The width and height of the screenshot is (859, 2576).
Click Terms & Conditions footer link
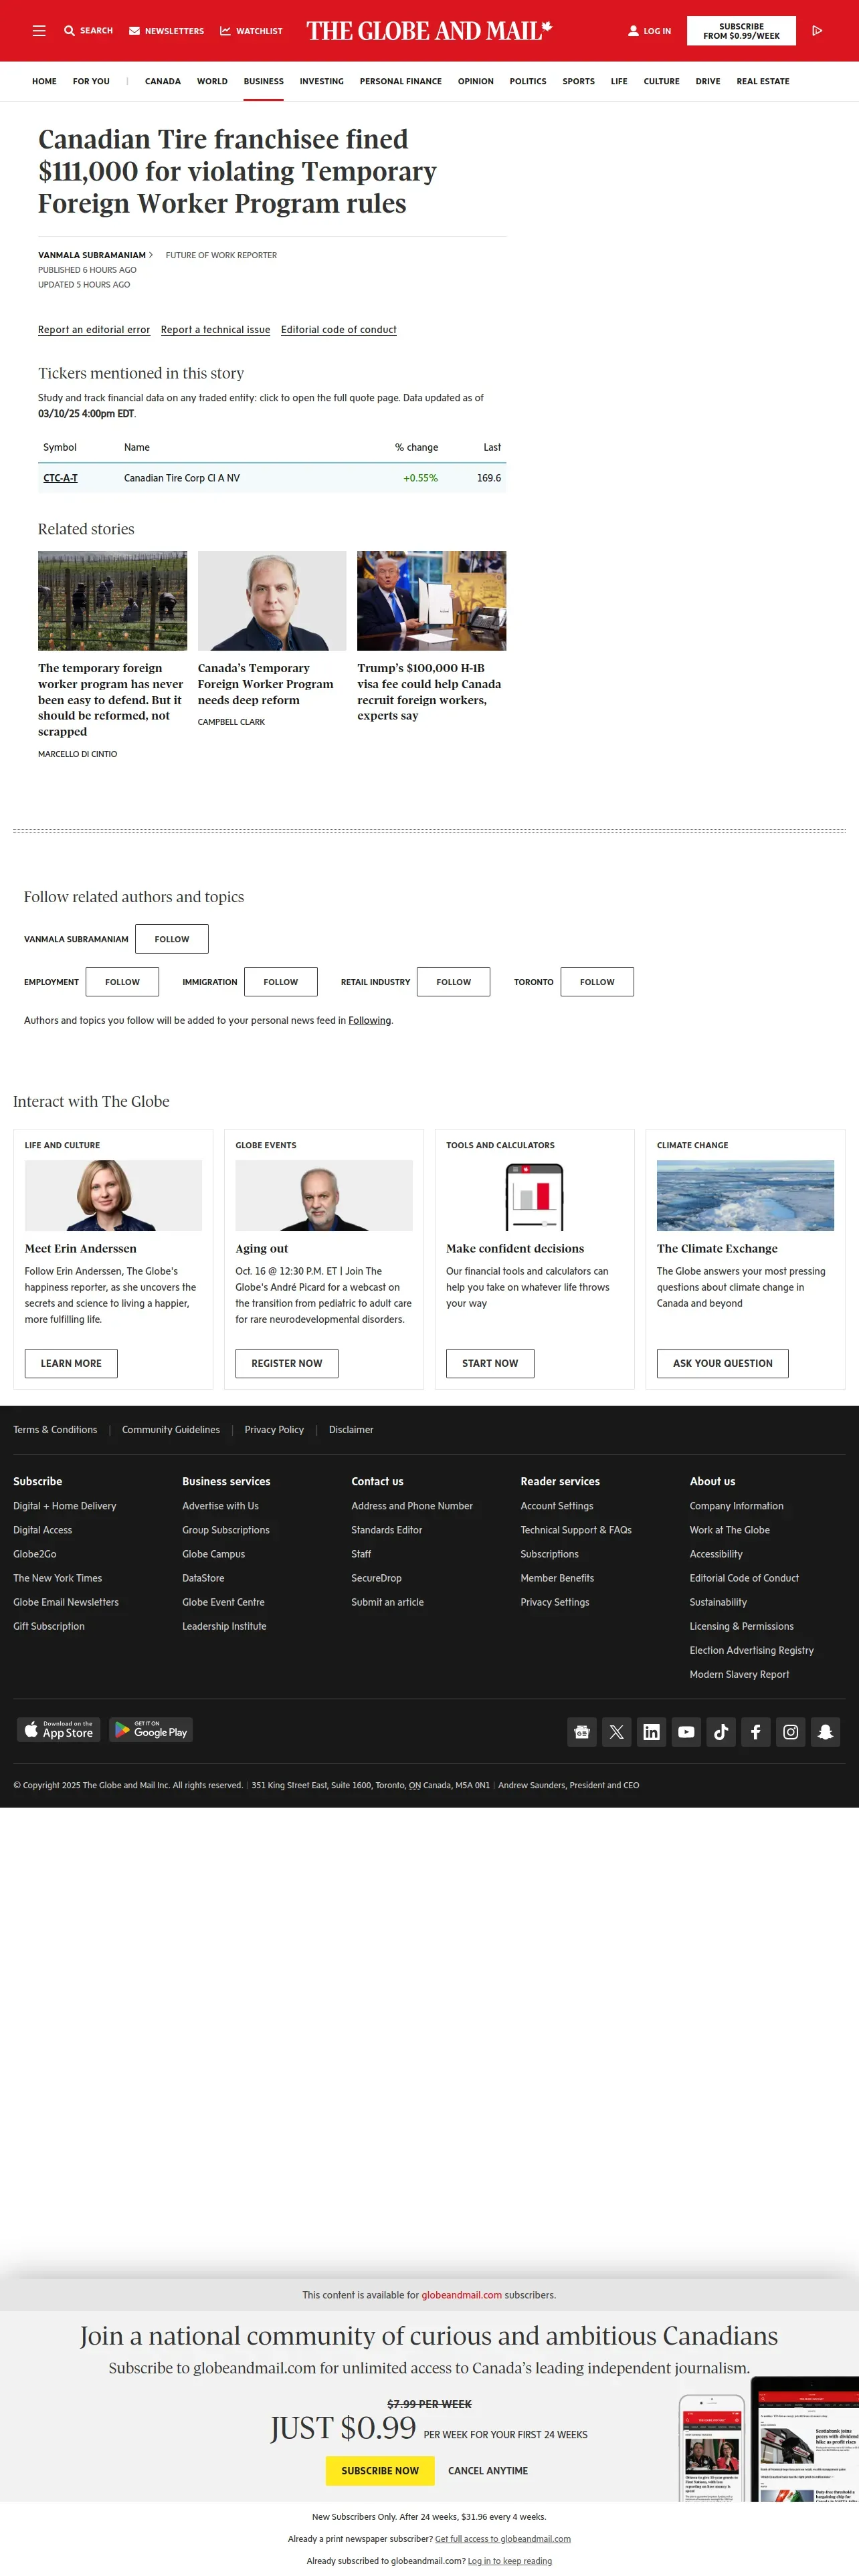(55, 1430)
